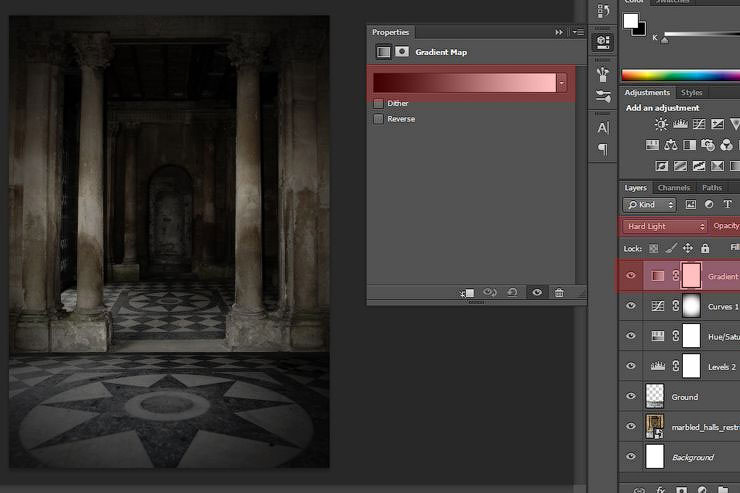Open the gradient picker dropdown arrow

(x=562, y=82)
